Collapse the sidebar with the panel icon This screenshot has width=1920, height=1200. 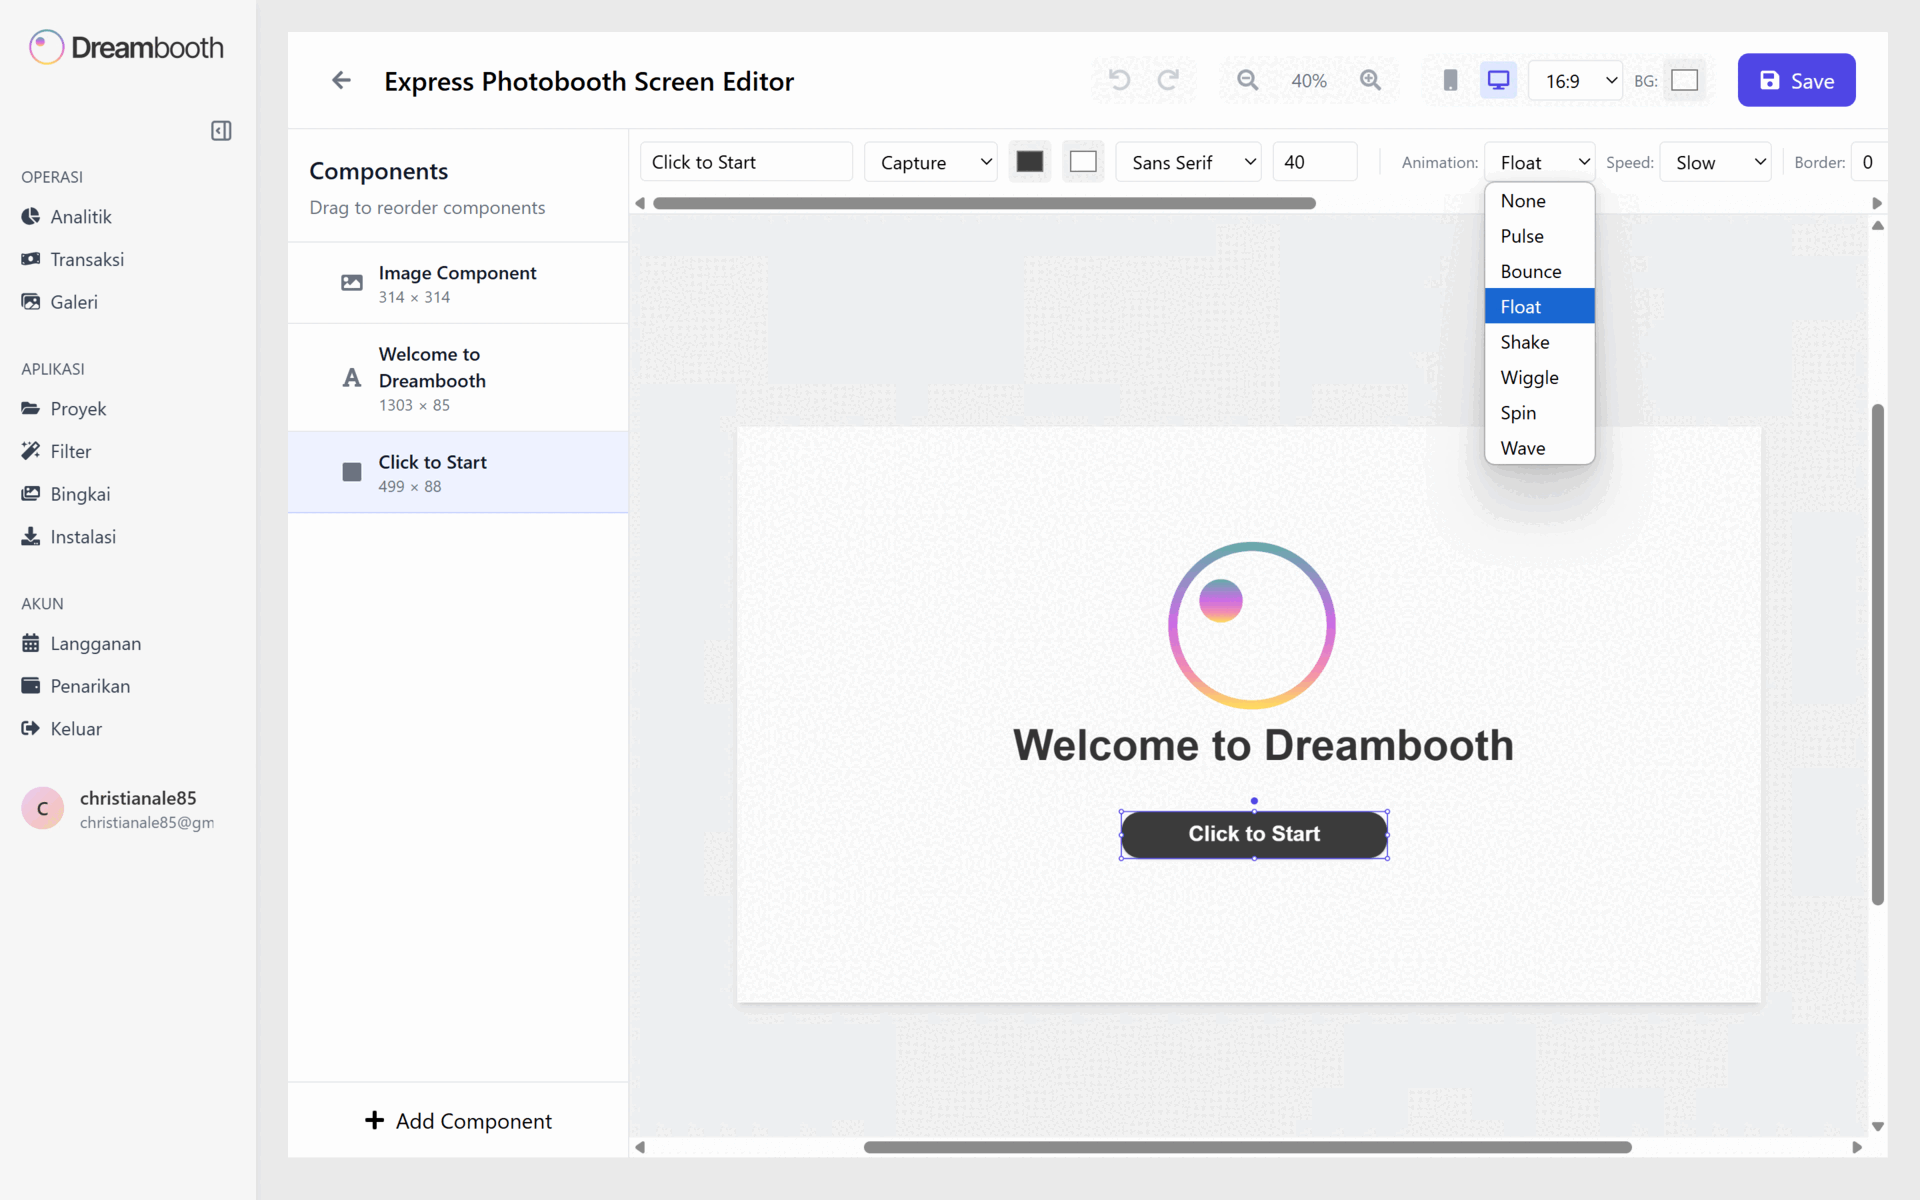[221, 131]
